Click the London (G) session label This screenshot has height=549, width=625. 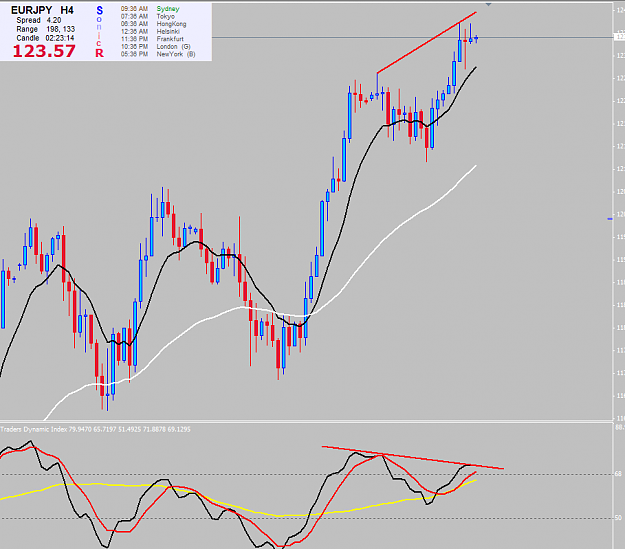[x=173, y=47]
